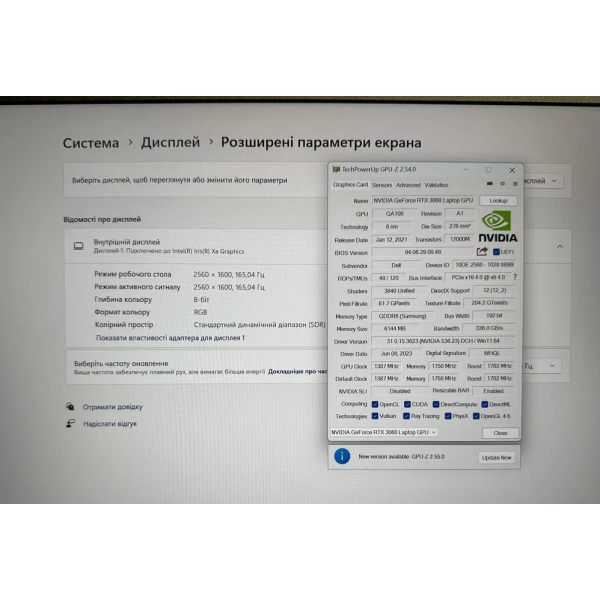Screen dimensions: 600x600
Task: Click the 'Внутрішній дисплей' heading
Action: point(127,242)
